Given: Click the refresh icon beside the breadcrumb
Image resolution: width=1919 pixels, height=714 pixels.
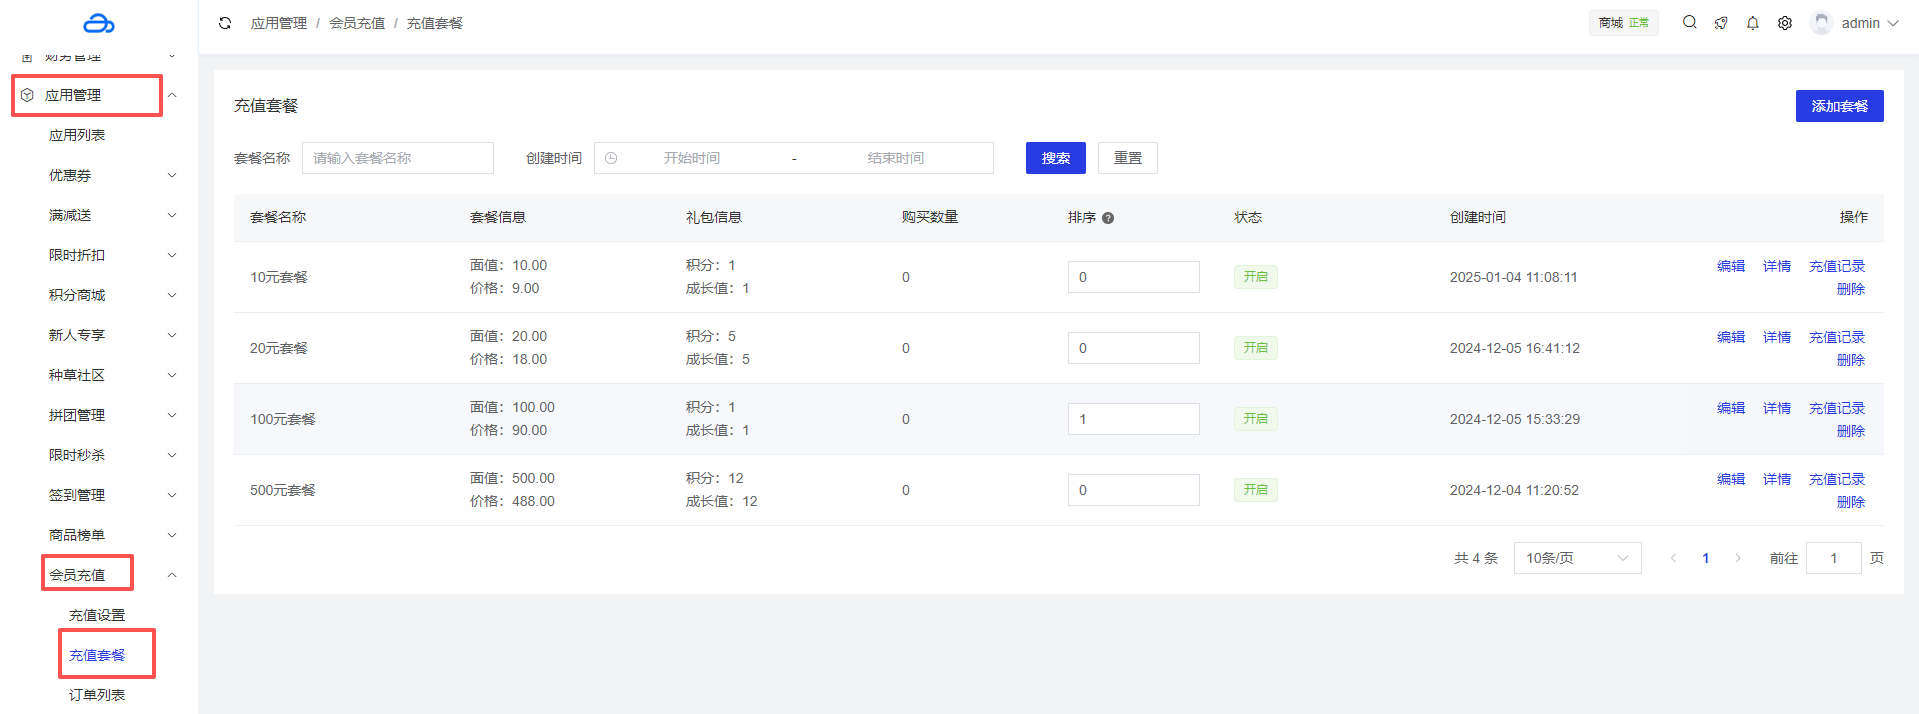Looking at the screenshot, I should (x=225, y=23).
